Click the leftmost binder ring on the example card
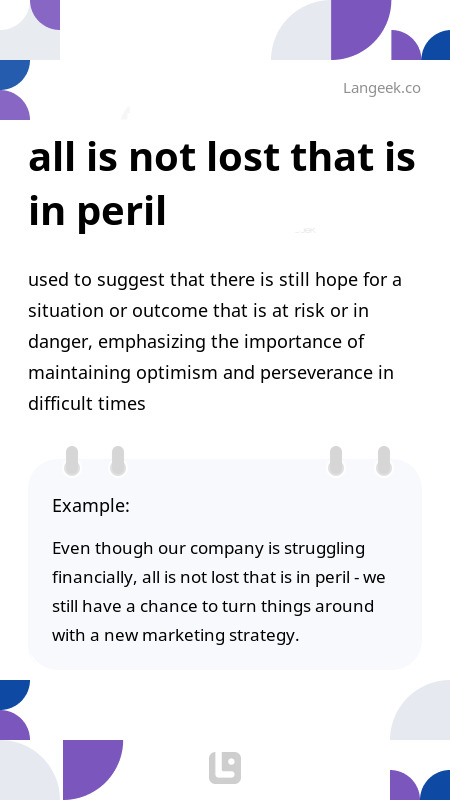Viewport: 450px width, 800px height. (x=72, y=461)
